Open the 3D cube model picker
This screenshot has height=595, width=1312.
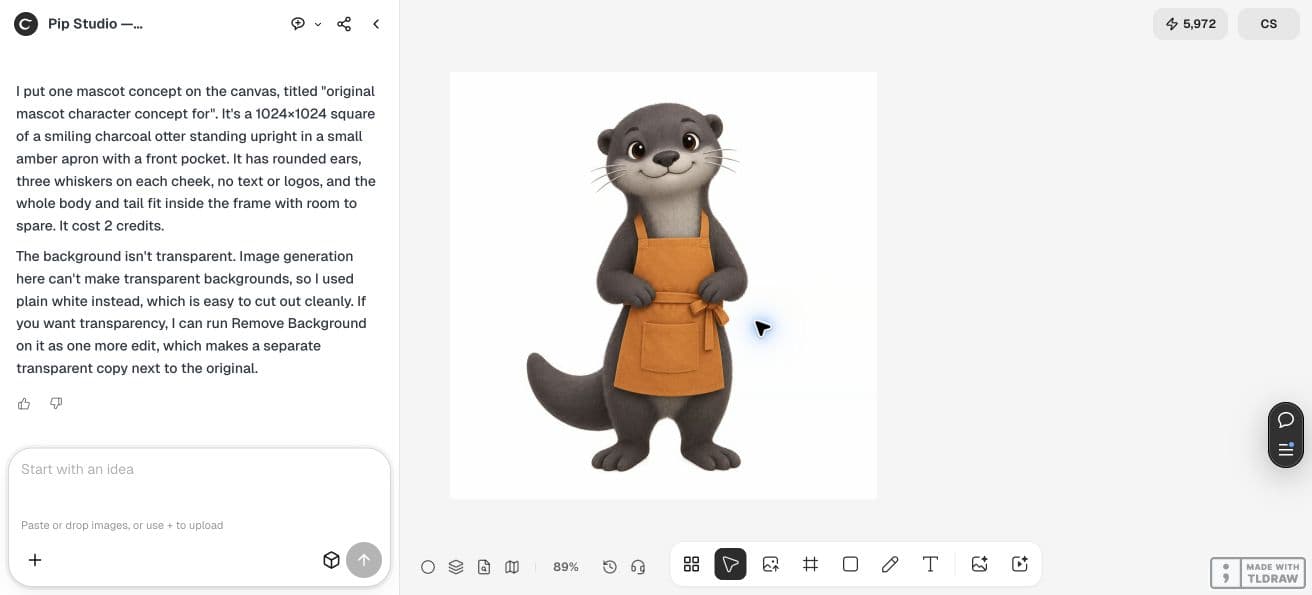(331, 560)
